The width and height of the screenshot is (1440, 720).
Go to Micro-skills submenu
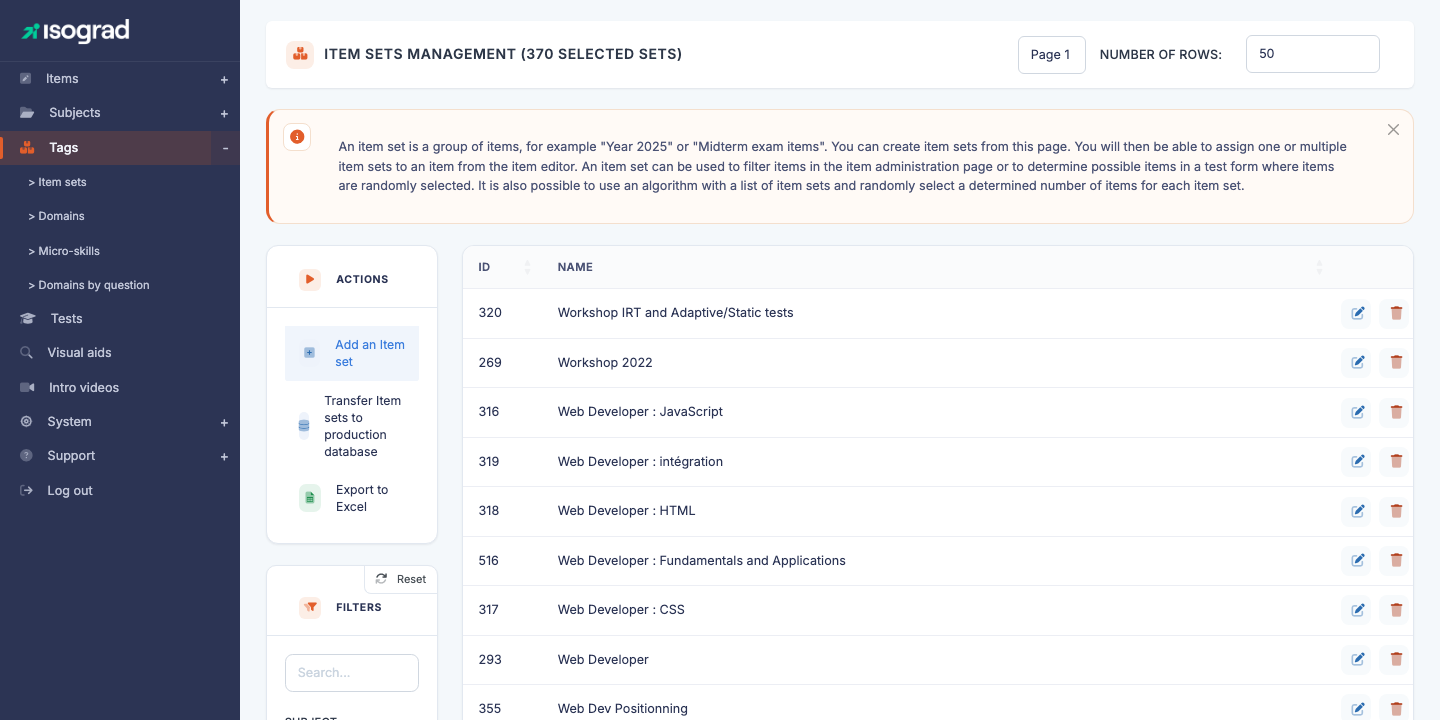(x=64, y=251)
